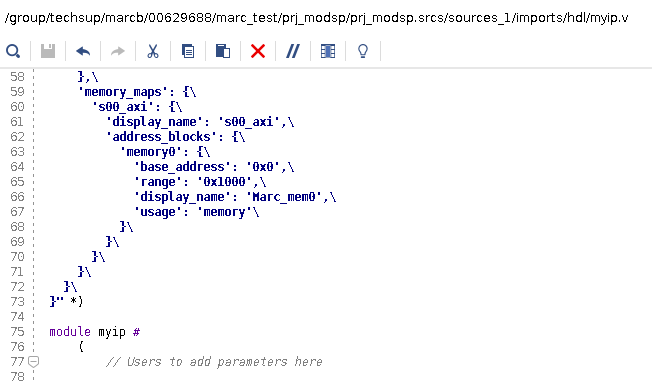Click the opening parenthesis on line 76
This screenshot has height=381, width=652.
click(x=81, y=346)
